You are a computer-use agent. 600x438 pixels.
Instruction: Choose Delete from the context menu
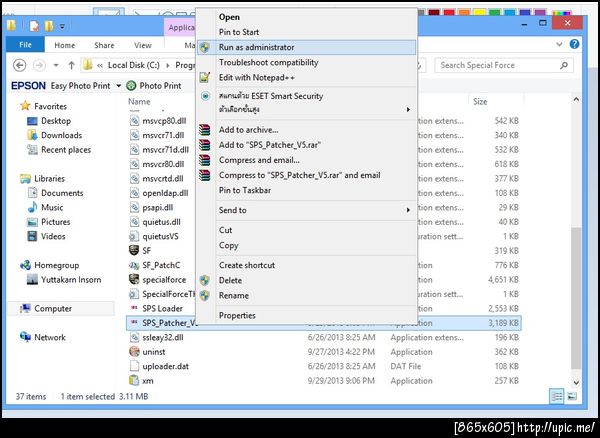pos(307,280)
